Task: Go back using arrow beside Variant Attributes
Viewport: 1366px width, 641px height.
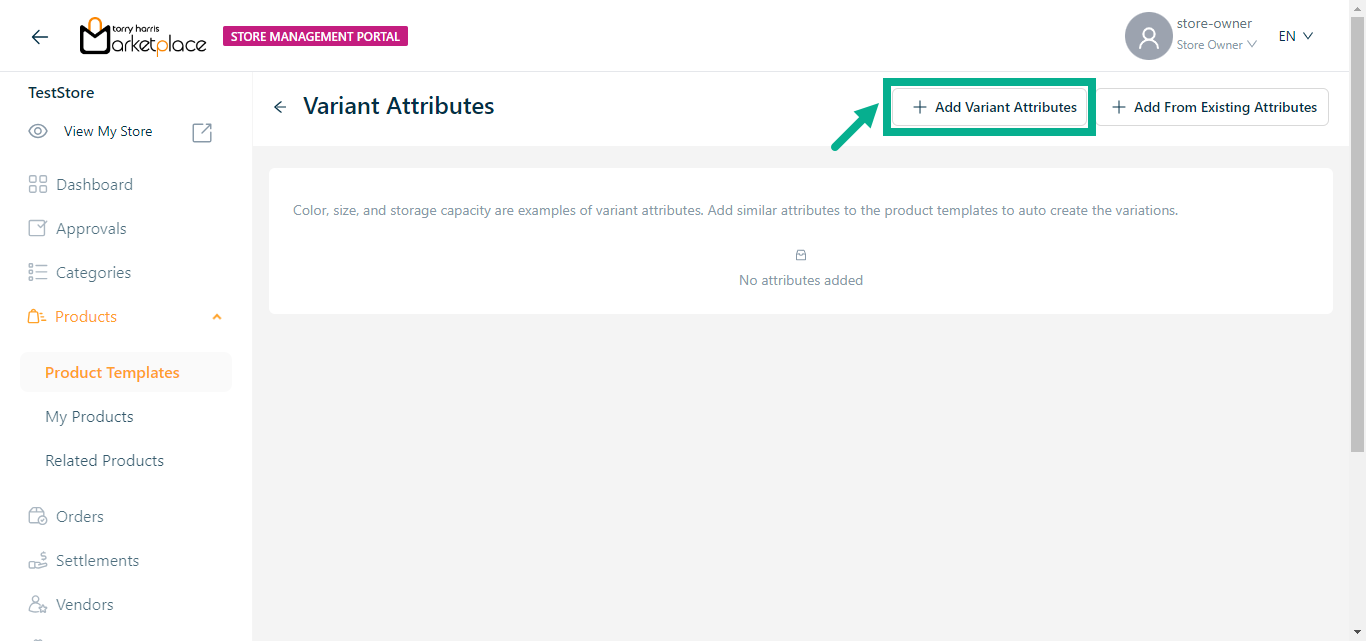Action: point(280,107)
